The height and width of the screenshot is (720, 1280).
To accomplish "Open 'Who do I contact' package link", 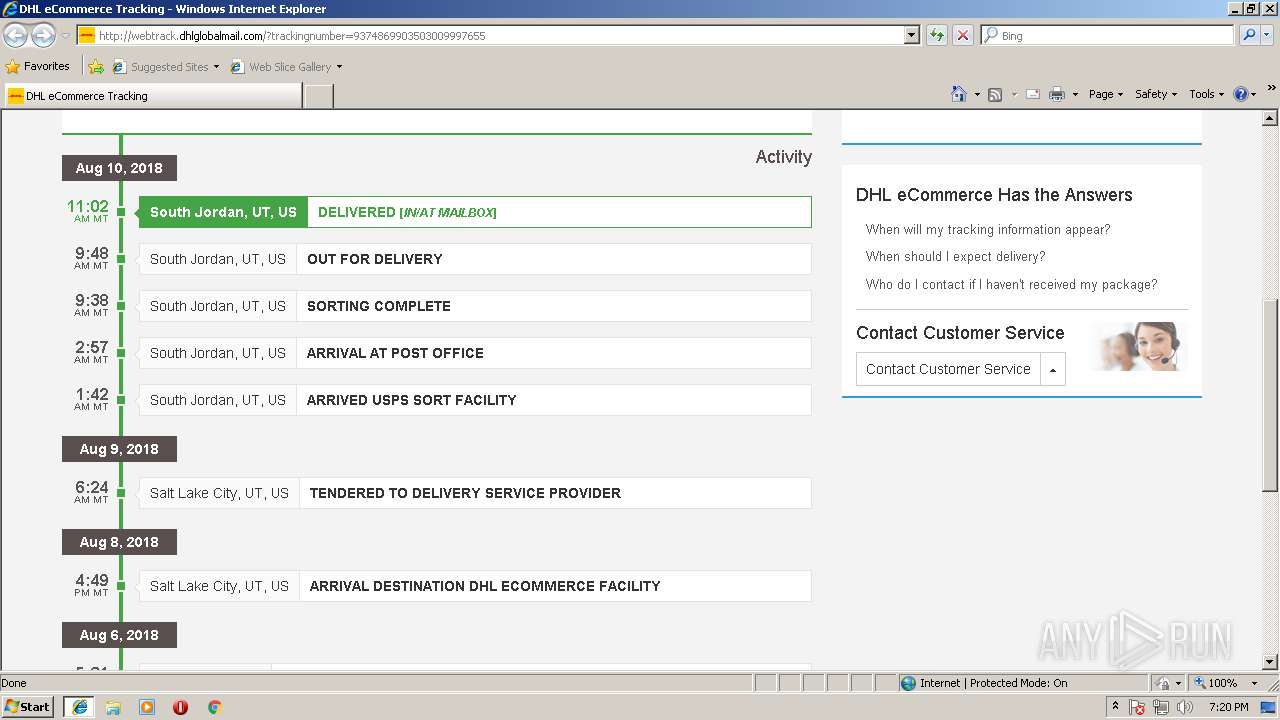I will pyautogui.click(x=1012, y=284).
